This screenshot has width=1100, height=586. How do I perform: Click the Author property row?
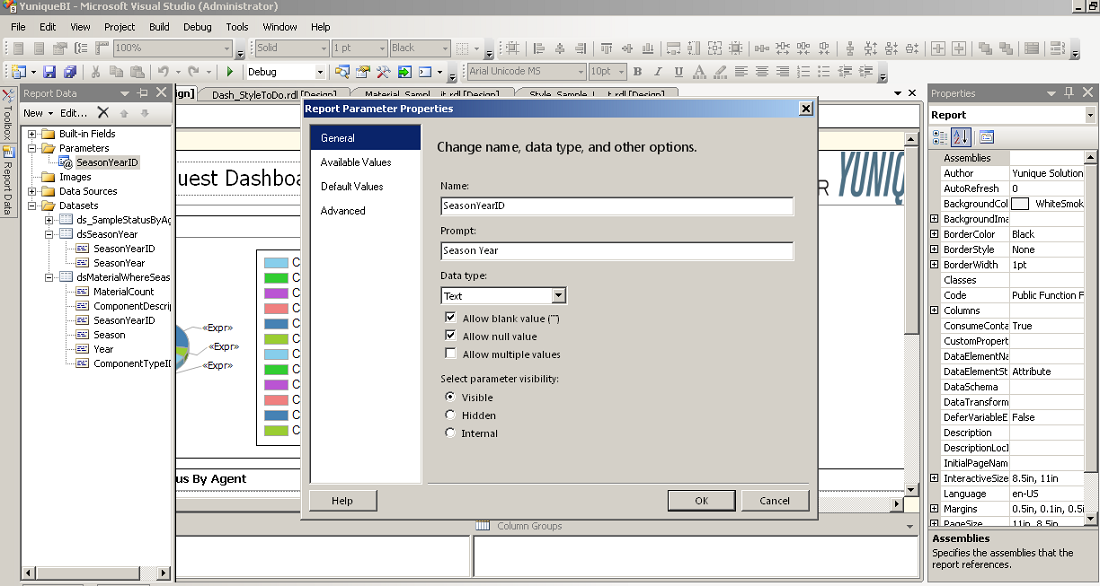(1013, 173)
